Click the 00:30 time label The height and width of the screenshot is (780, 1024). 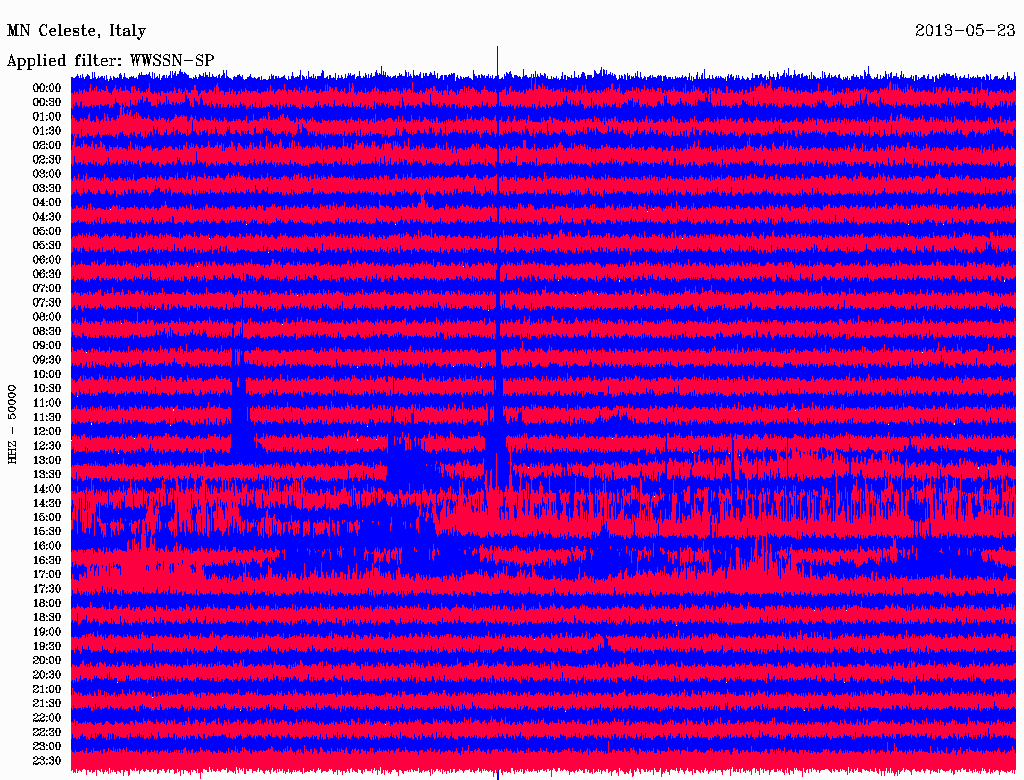47,102
